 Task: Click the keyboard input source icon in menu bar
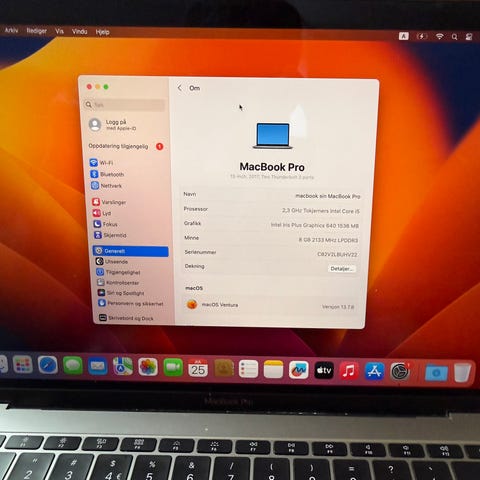404,36
